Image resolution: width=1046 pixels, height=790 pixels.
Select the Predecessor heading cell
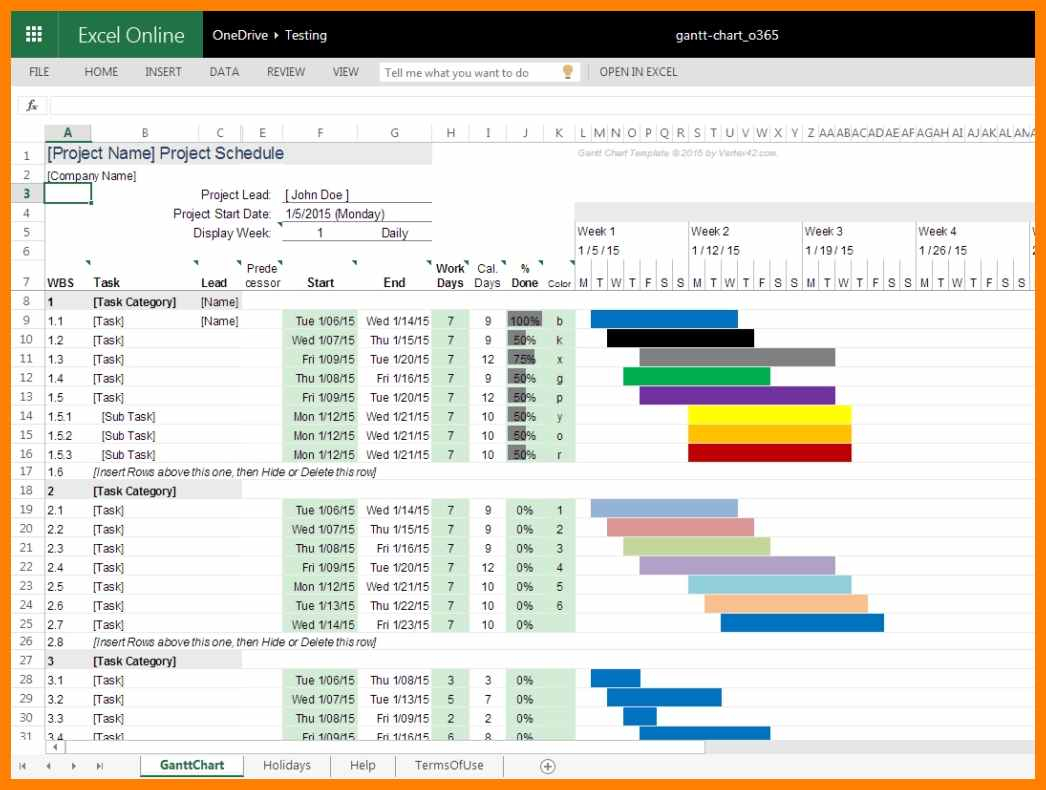(x=262, y=275)
